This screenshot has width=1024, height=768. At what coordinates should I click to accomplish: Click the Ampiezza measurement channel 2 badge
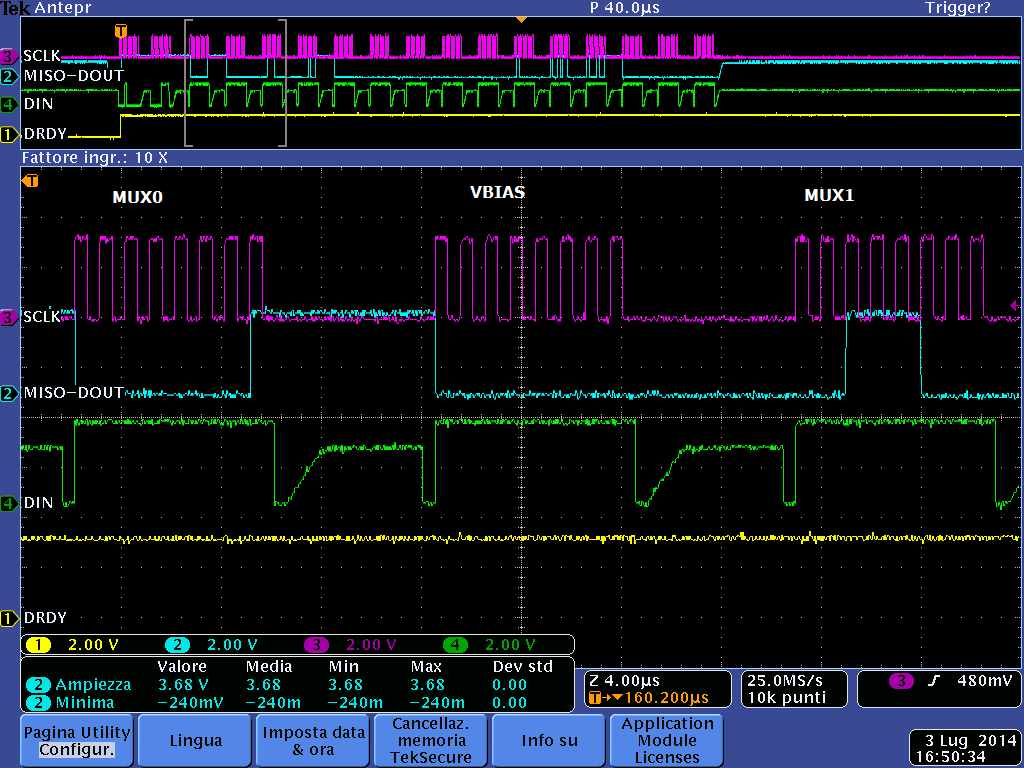[38, 685]
